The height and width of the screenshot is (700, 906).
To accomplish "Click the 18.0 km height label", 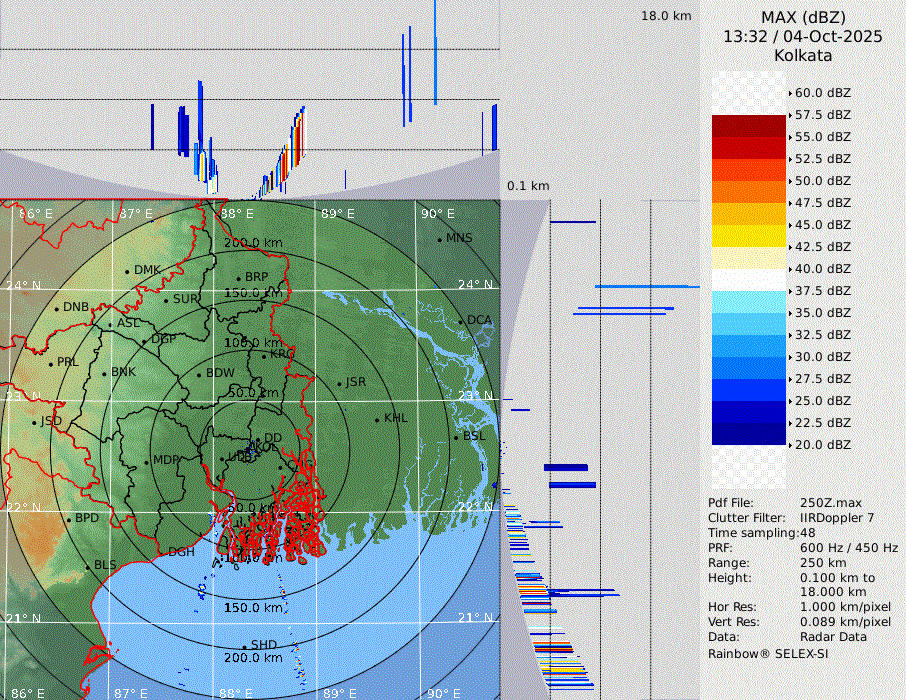I will (x=666, y=16).
